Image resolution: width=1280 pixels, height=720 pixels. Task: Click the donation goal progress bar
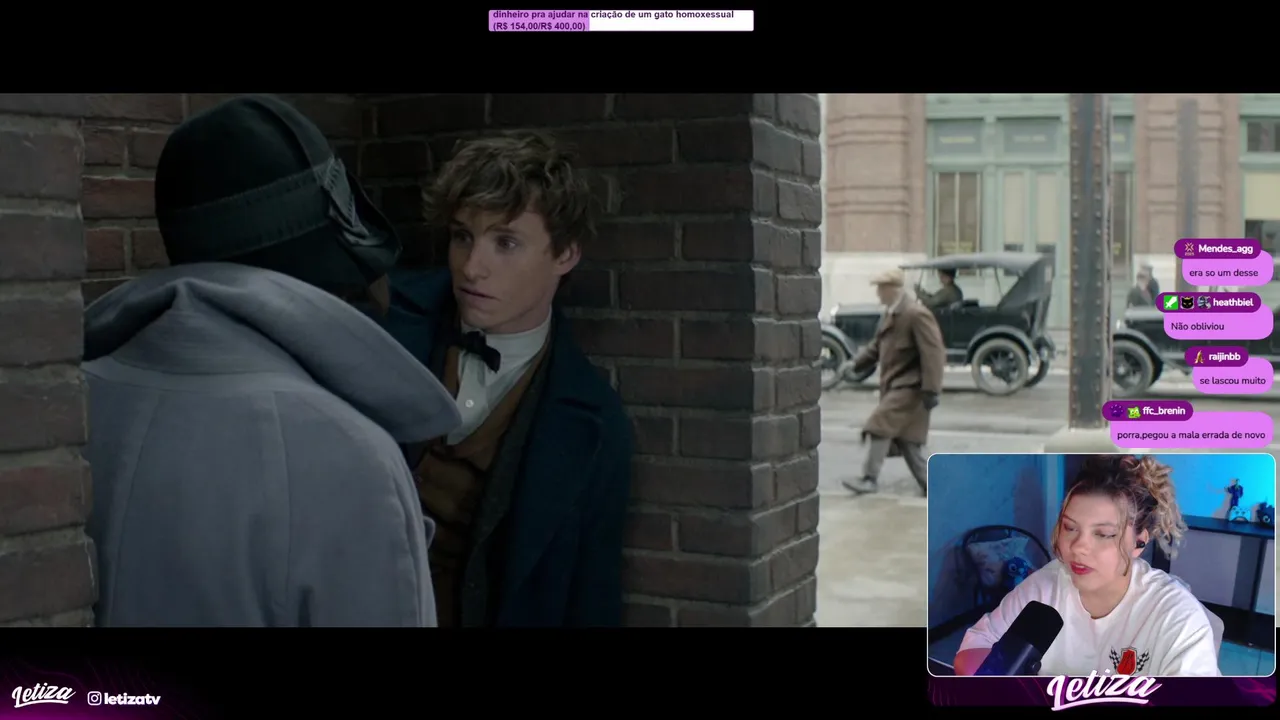[621, 20]
